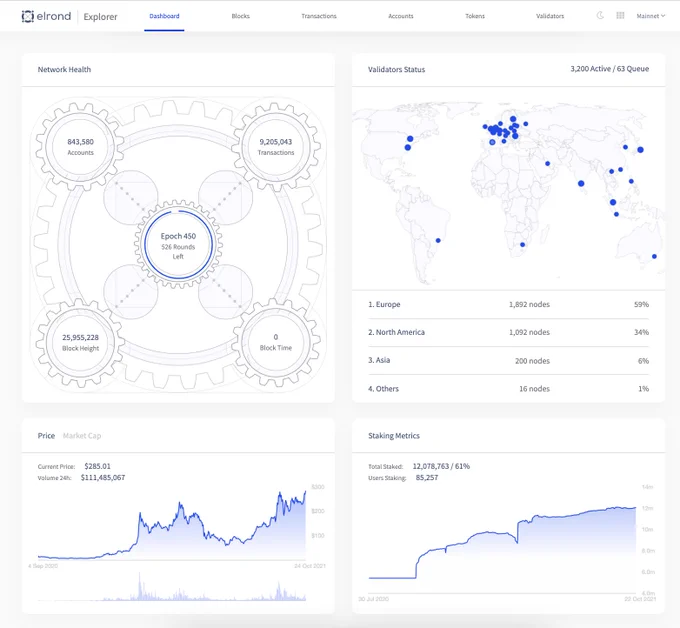Image resolution: width=680 pixels, height=628 pixels.
Task: Click the Epoch 450 progress ring
Action: coord(178,245)
